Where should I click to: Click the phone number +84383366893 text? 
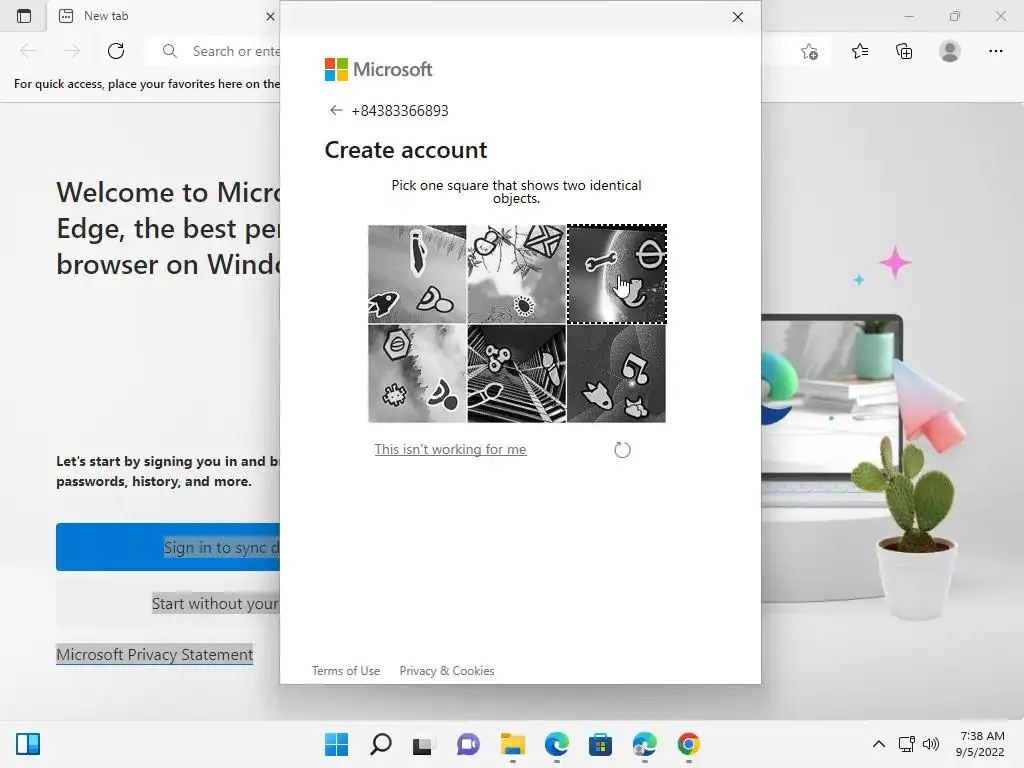pyautogui.click(x=400, y=110)
